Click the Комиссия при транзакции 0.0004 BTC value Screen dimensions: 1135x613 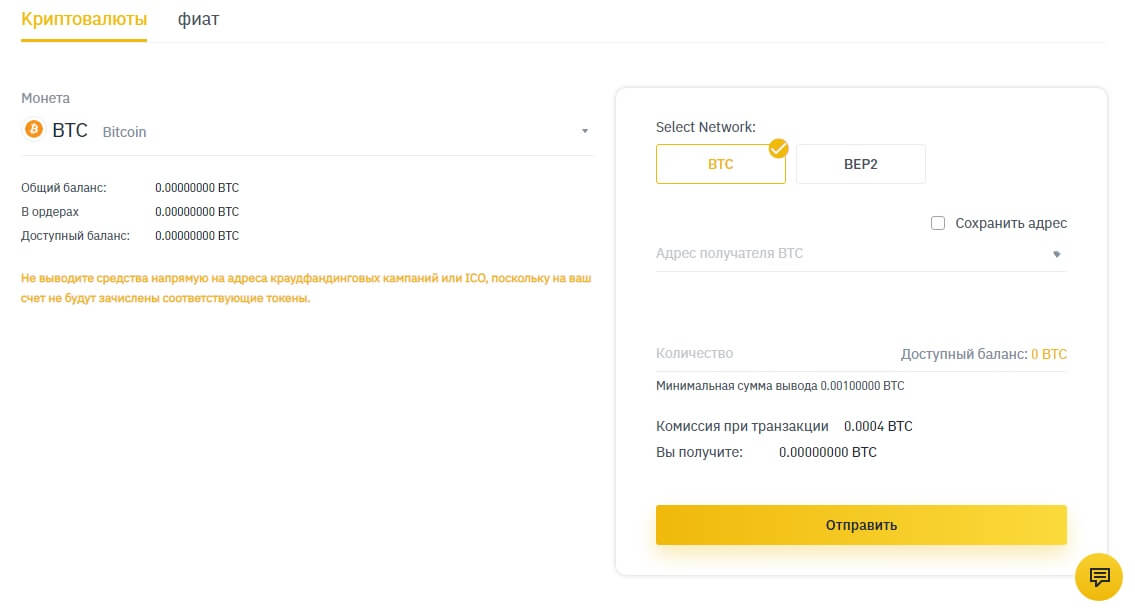tap(878, 426)
